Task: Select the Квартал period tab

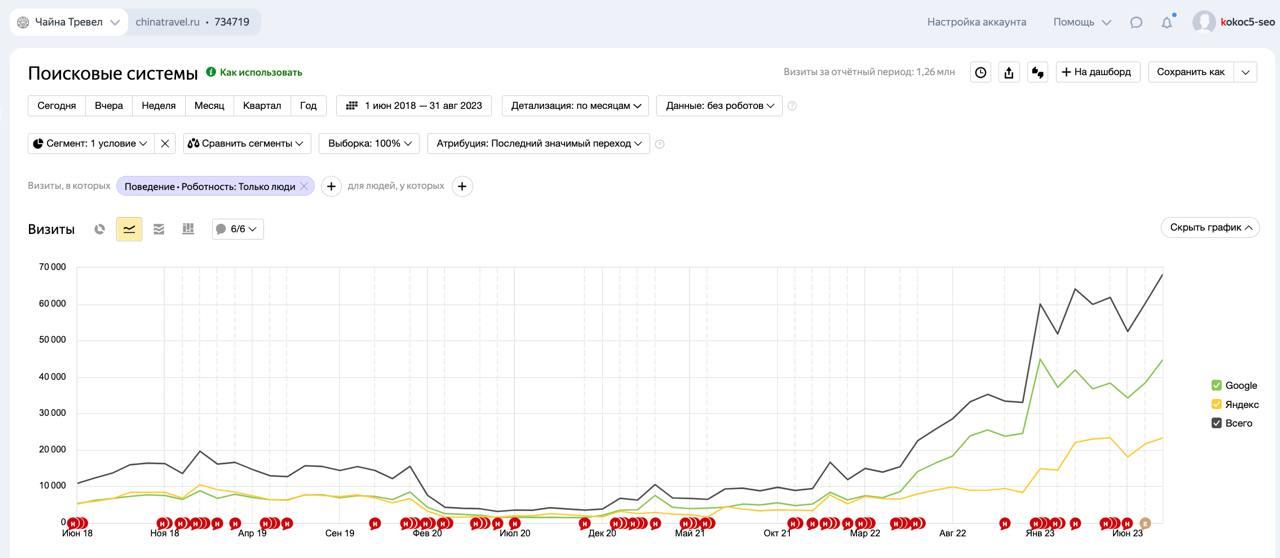Action: [x=262, y=105]
